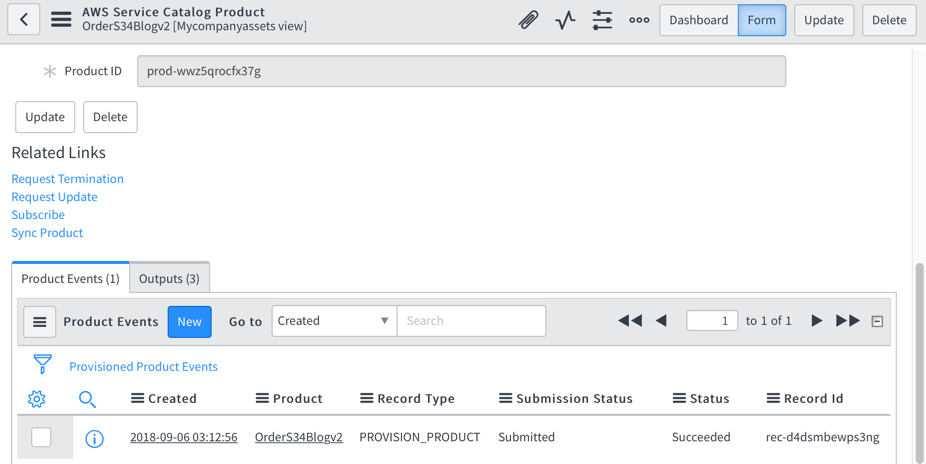Jump to last page of events

coord(848,321)
